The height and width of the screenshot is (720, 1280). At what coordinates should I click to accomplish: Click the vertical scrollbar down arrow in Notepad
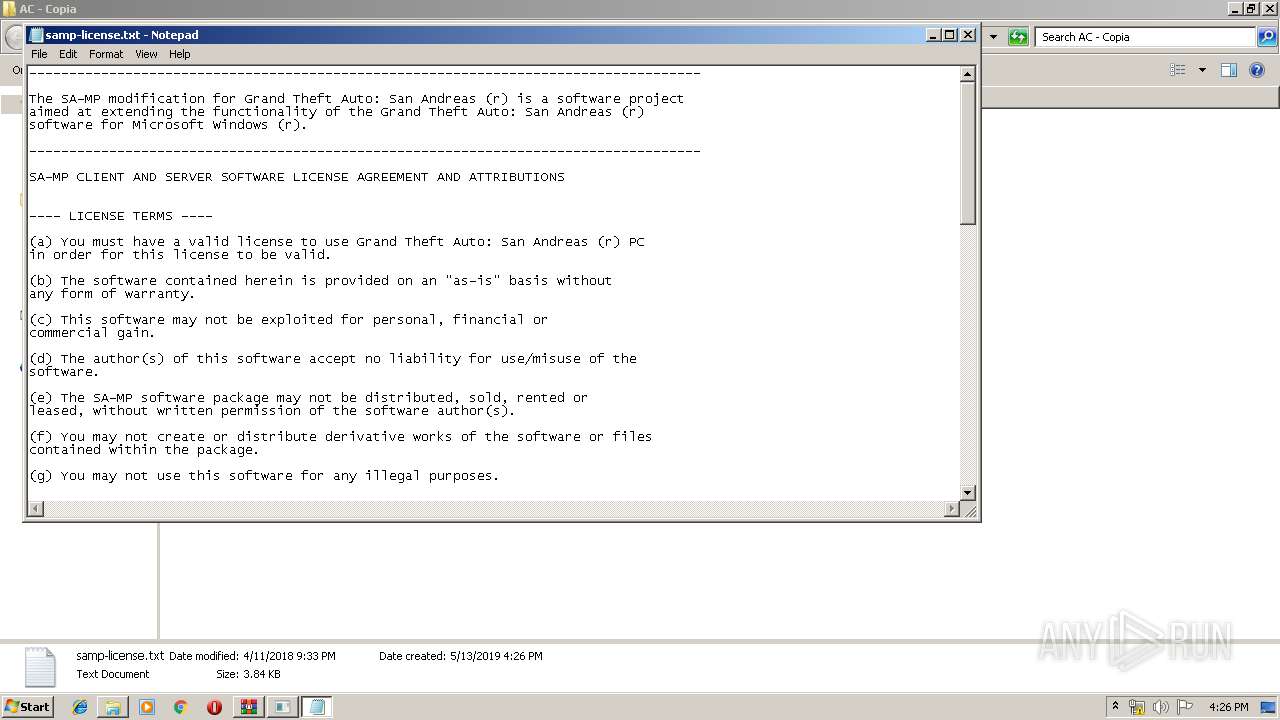pos(967,493)
